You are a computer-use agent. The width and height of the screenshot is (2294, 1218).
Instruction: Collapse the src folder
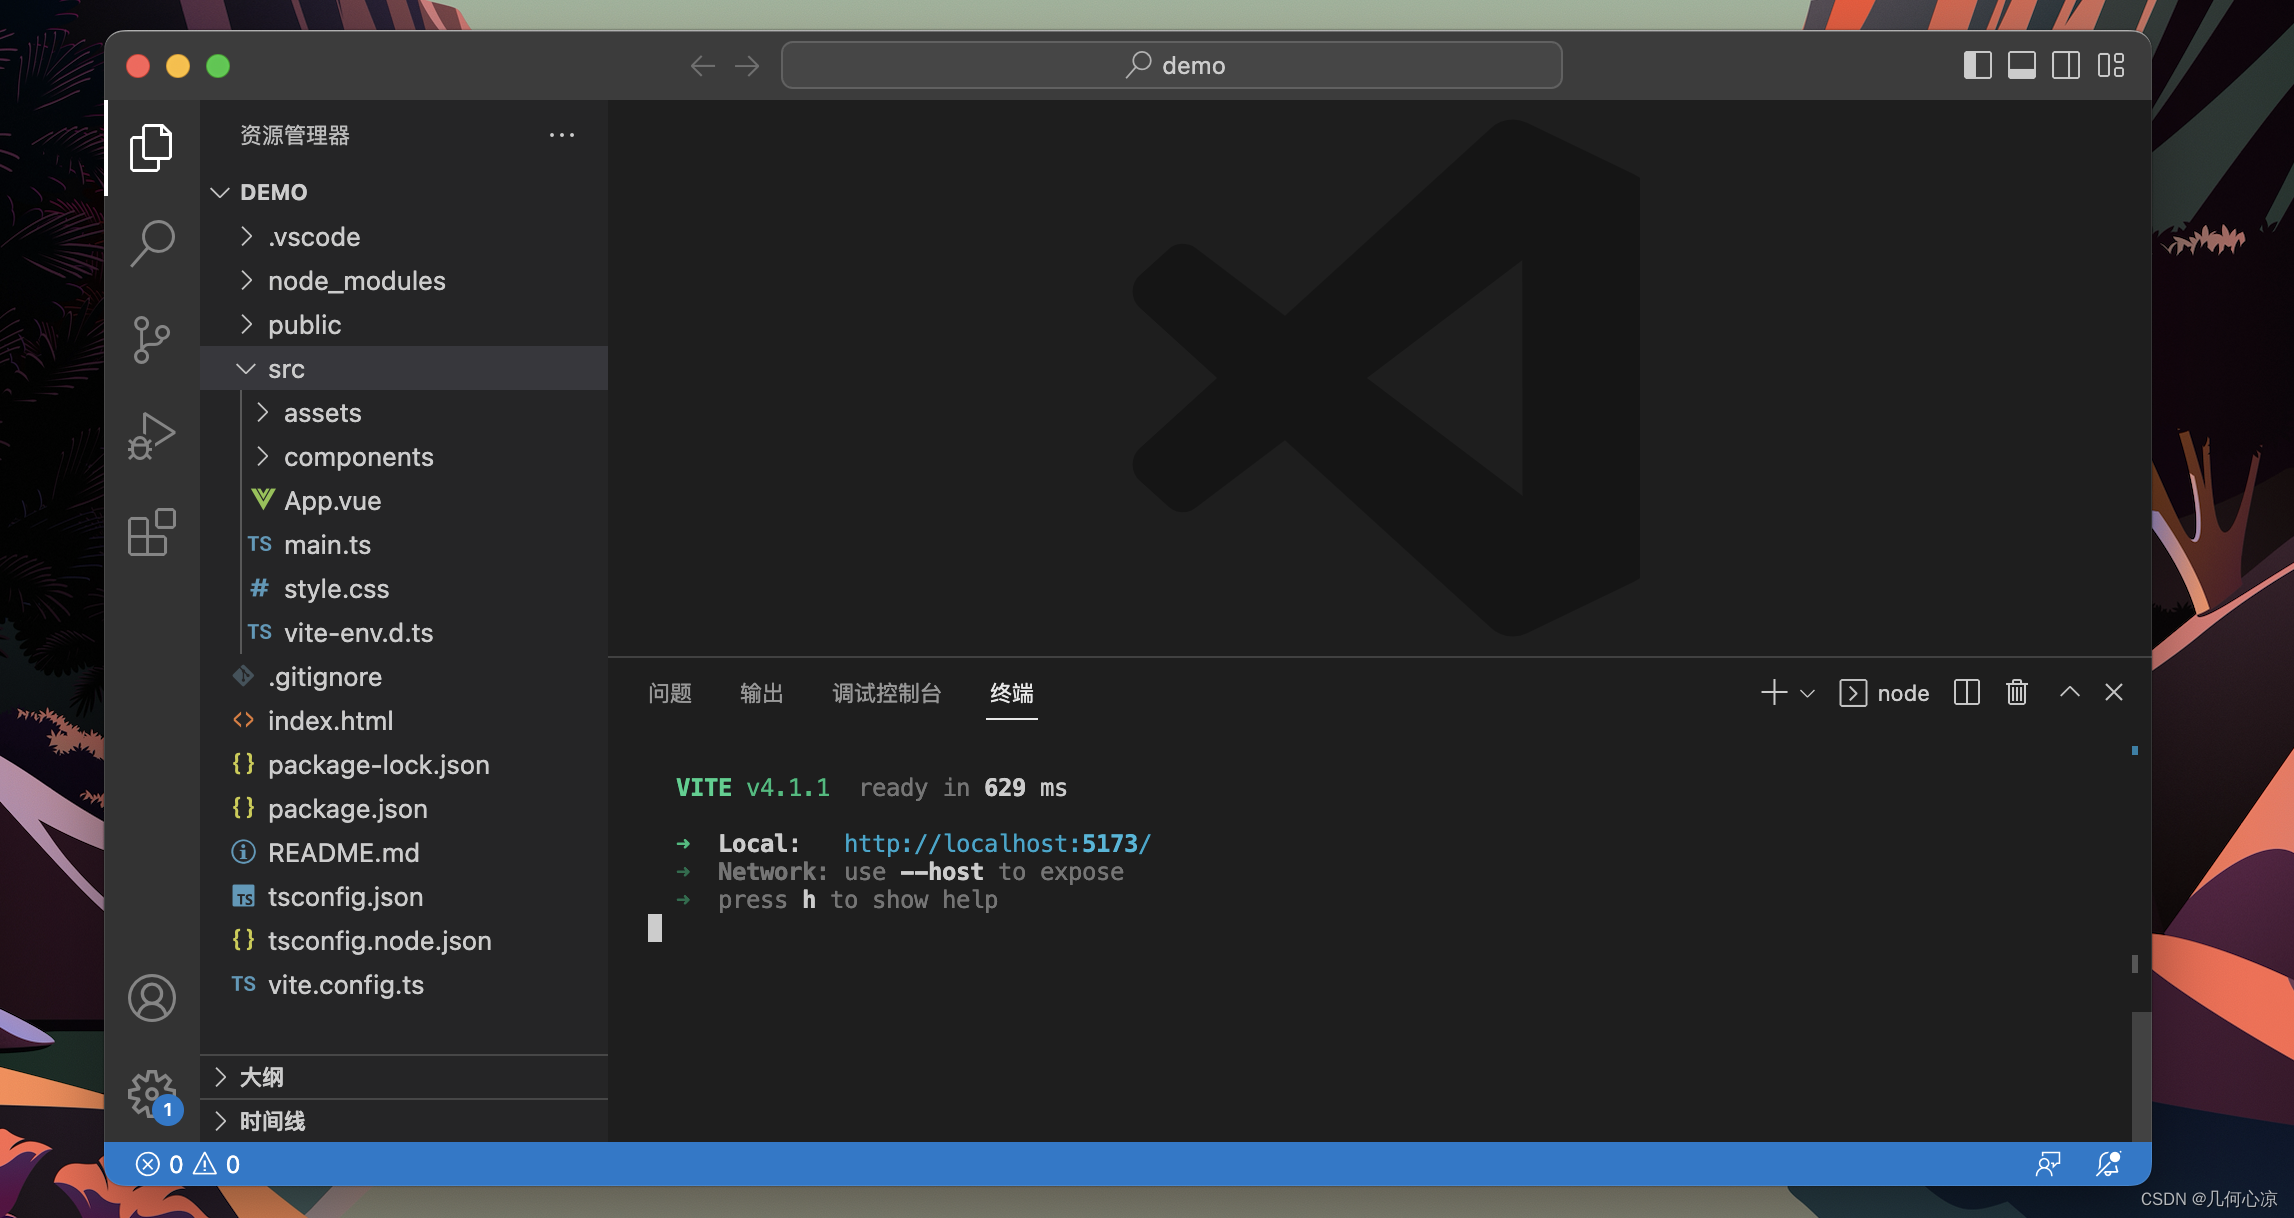(x=404, y=369)
